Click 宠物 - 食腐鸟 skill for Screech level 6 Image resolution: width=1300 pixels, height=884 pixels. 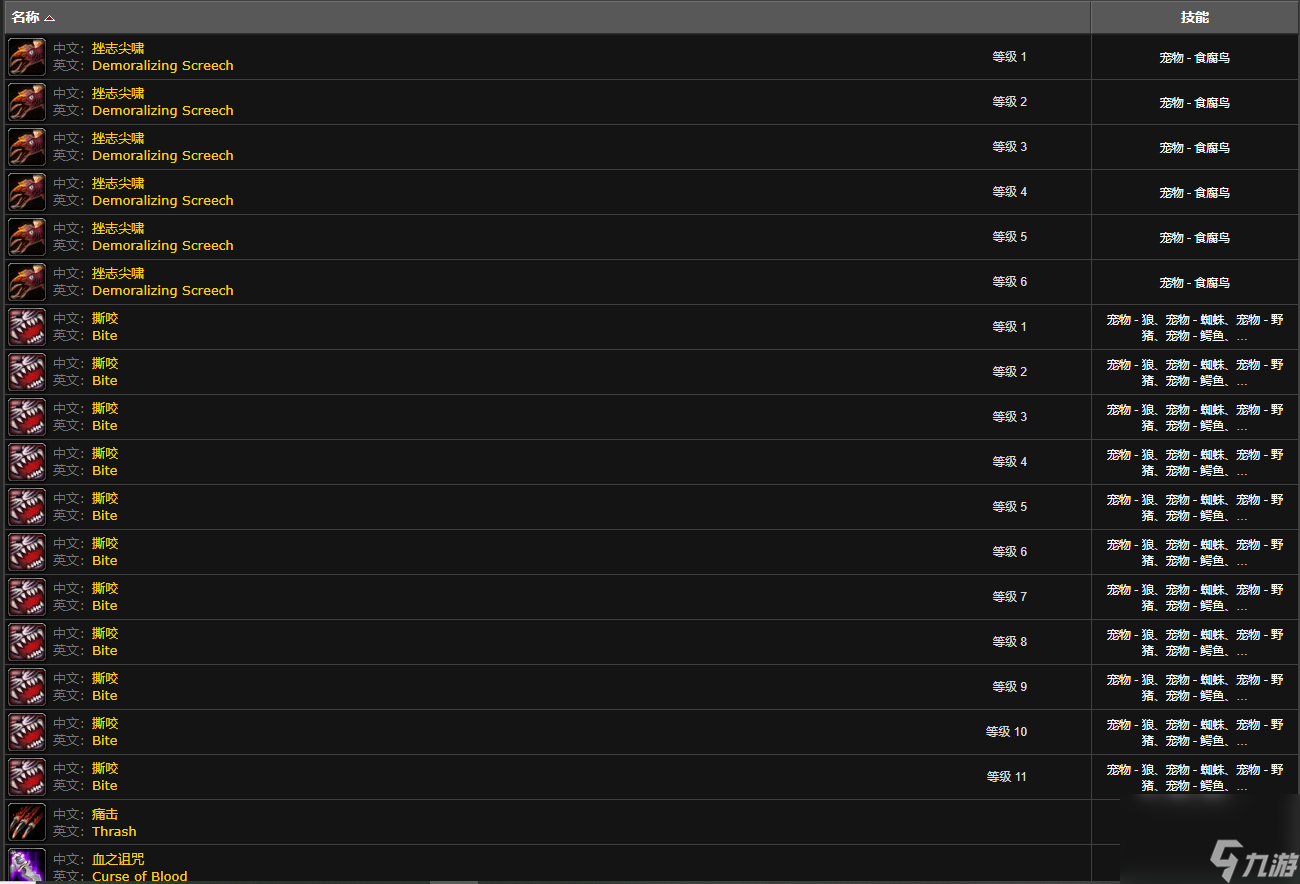pyautogui.click(x=1195, y=283)
